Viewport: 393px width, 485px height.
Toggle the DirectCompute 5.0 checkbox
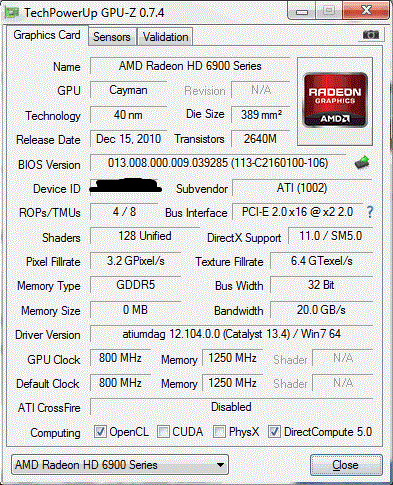pos(274,431)
